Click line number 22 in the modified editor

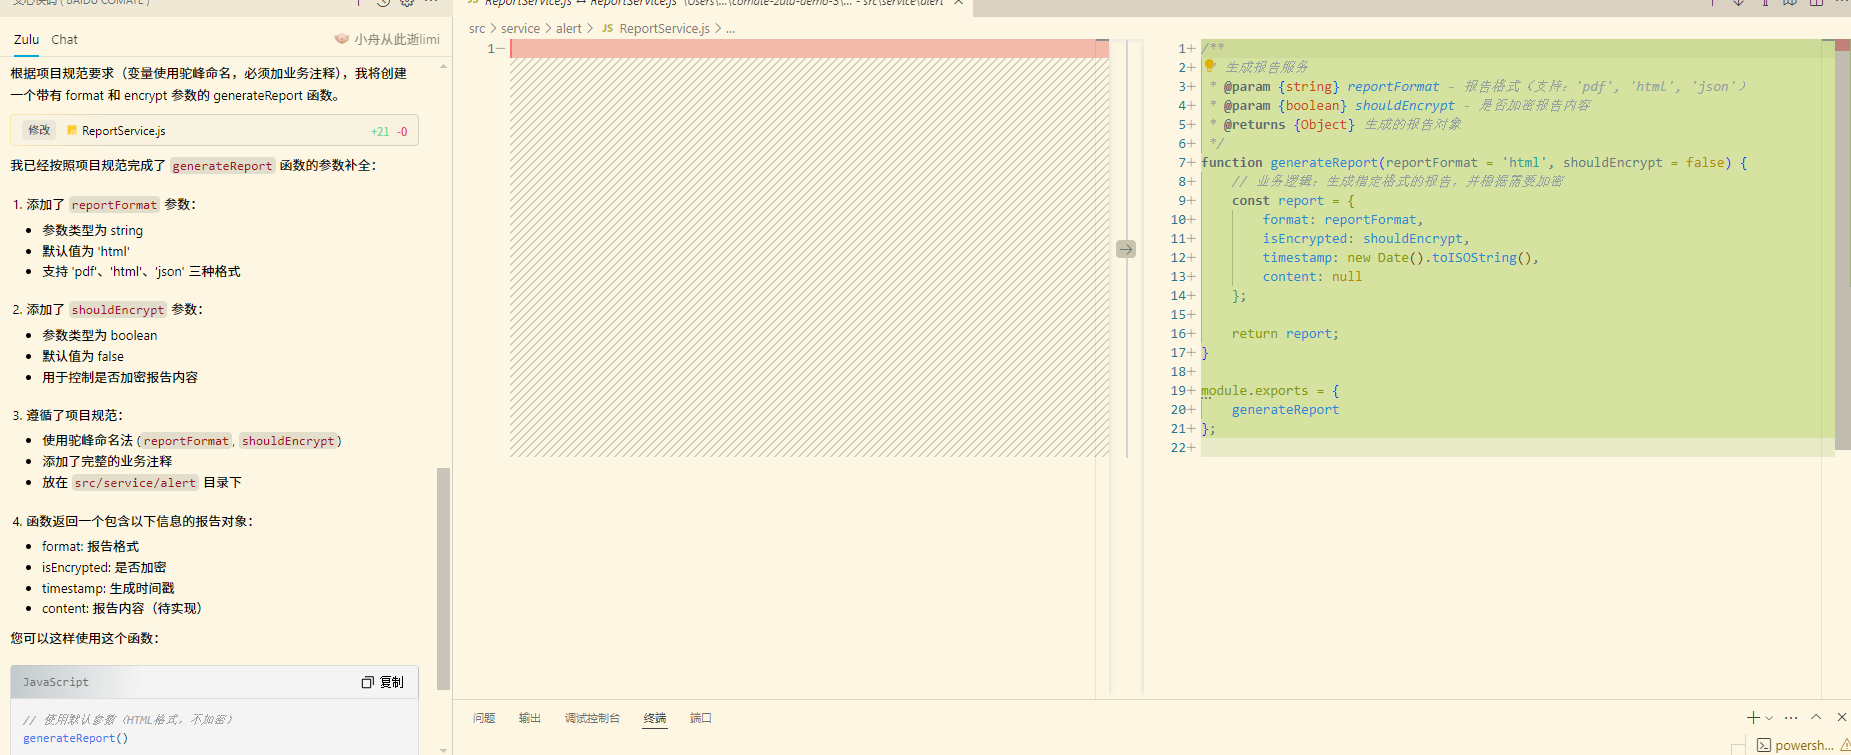pyautogui.click(x=1177, y=447)
